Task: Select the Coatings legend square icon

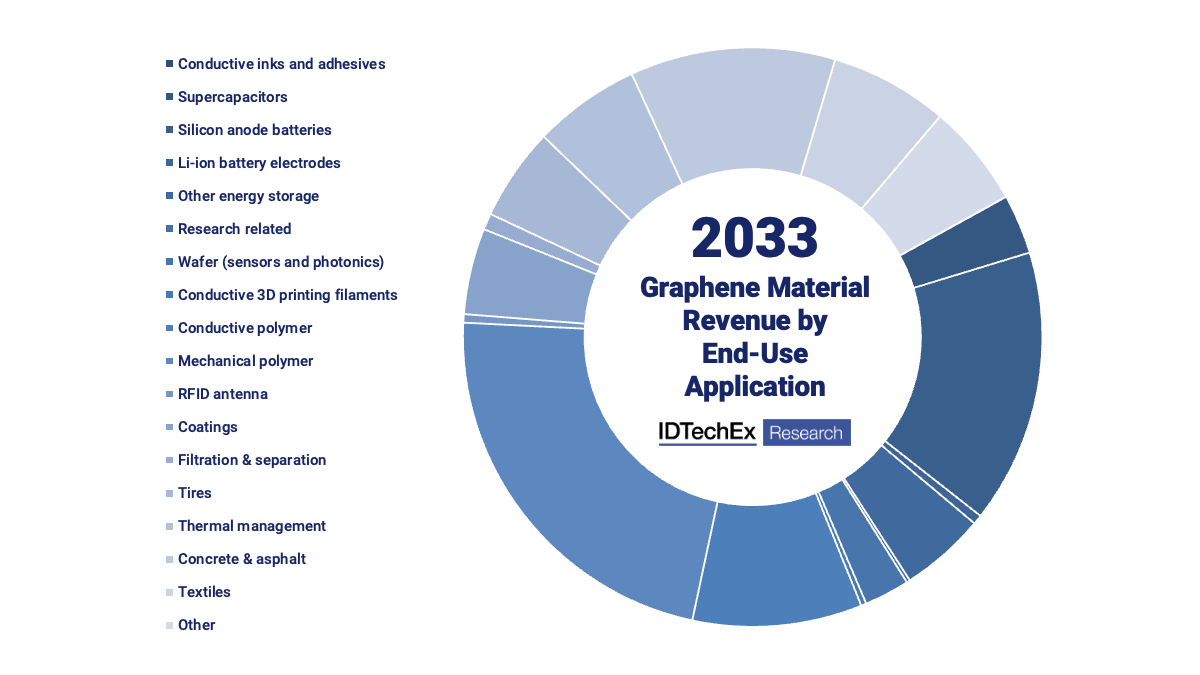Action: [168, 426]
